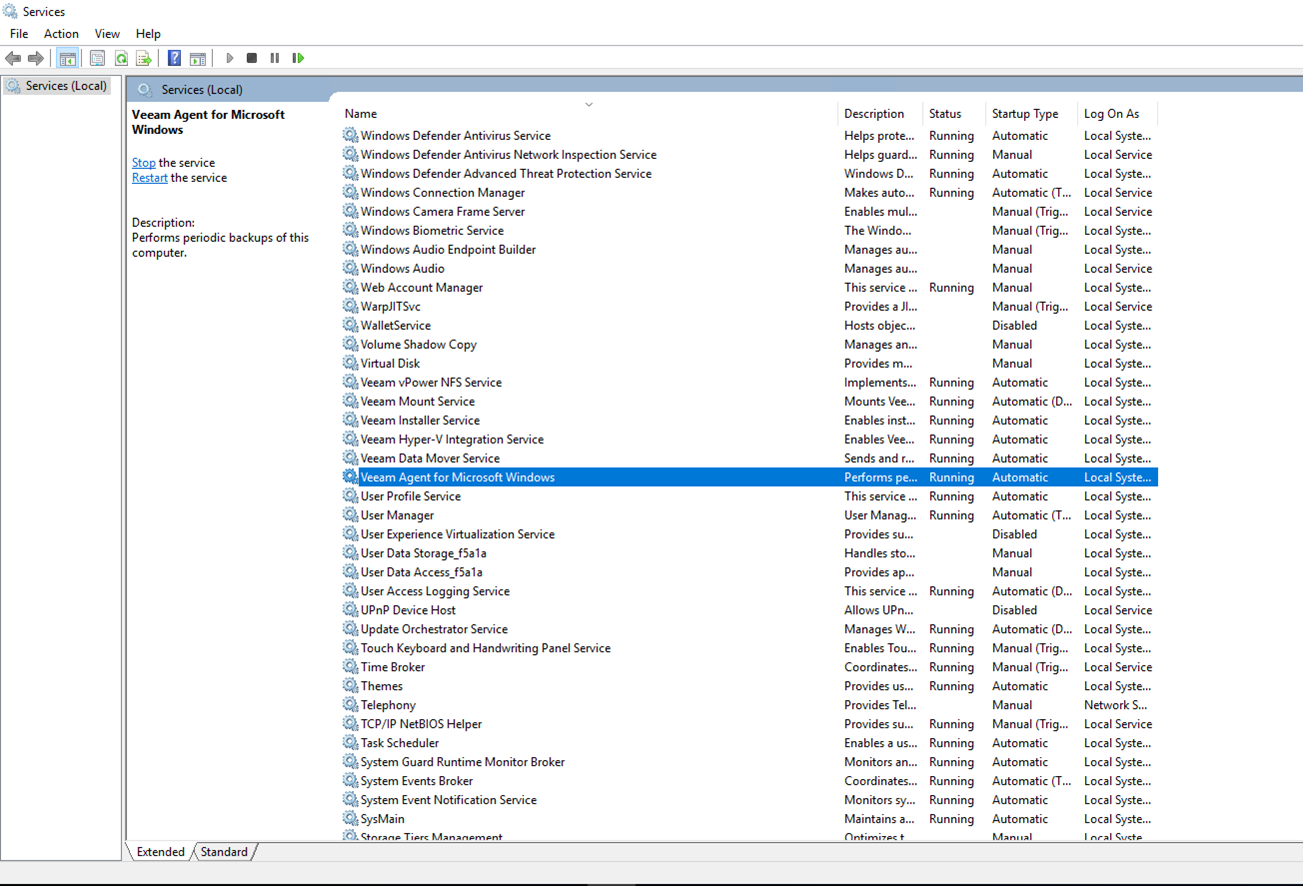This screenshot has height=886, width=1303.
Task: Click gear icon beside Task Scheduler
Action: point(350,743)
